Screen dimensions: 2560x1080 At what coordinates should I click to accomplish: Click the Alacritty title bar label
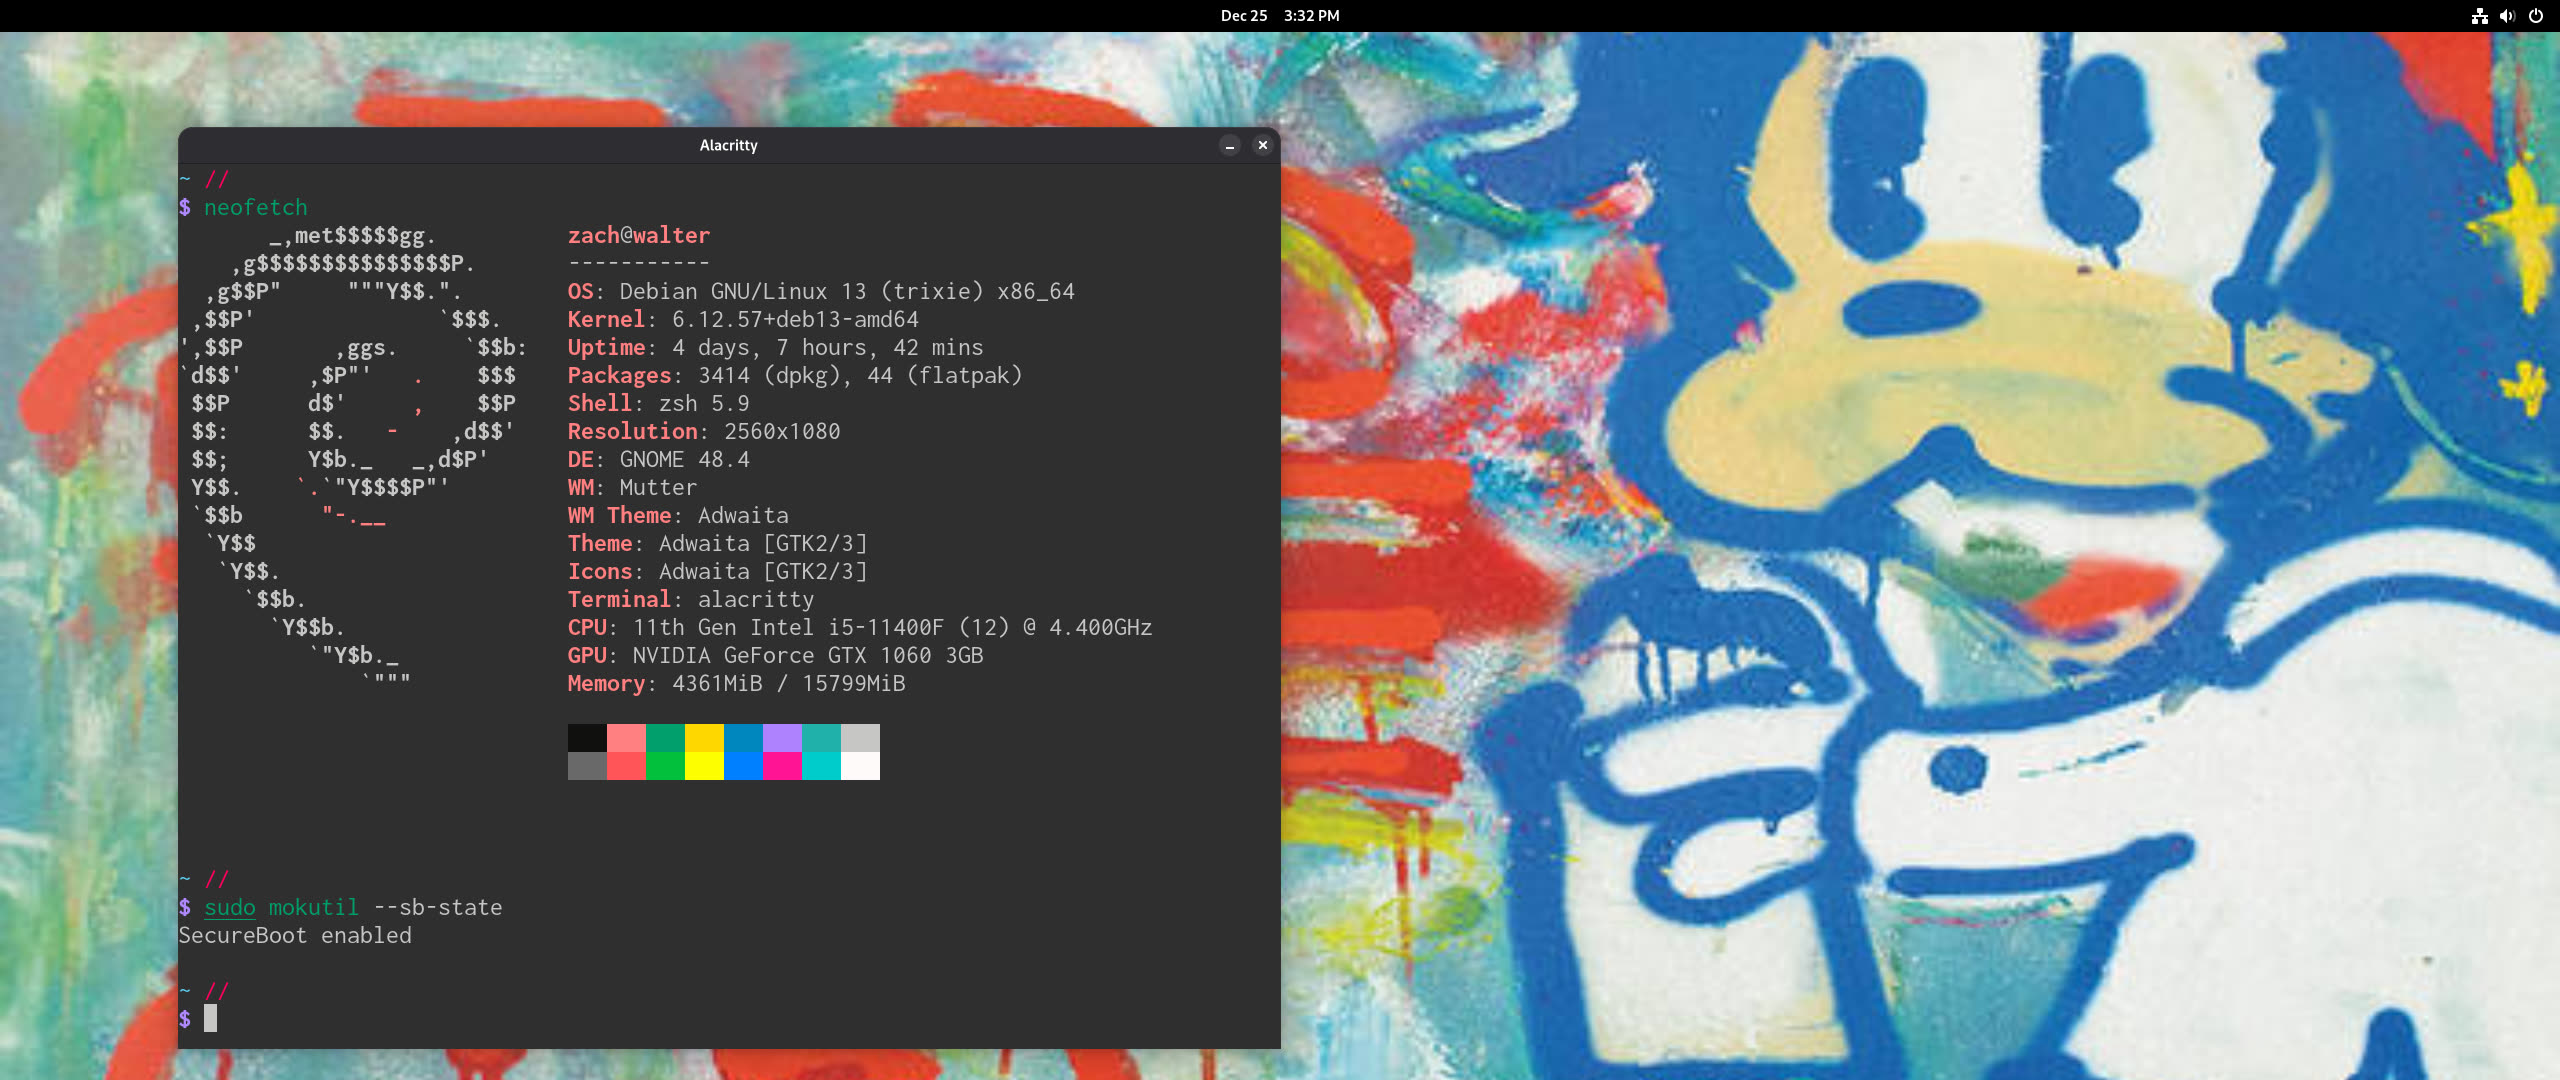click(x=728, y=145)
